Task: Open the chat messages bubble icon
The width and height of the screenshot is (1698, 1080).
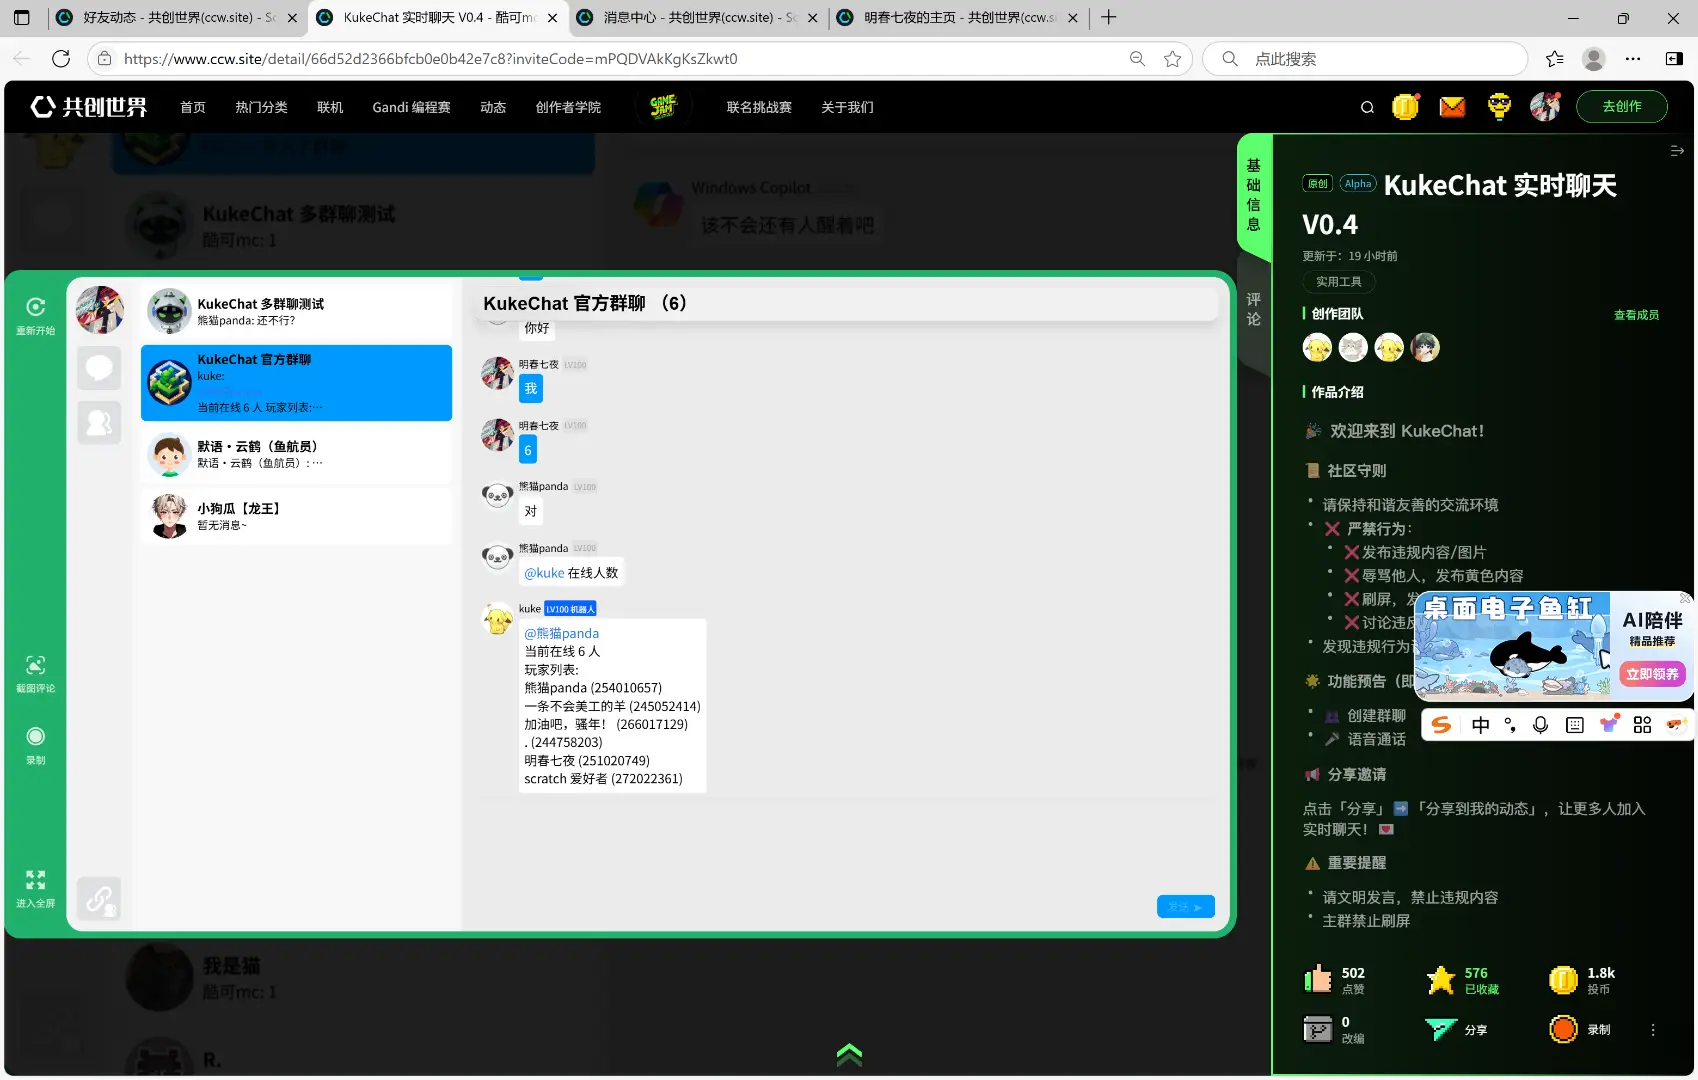Action: [x=99, y=368]
